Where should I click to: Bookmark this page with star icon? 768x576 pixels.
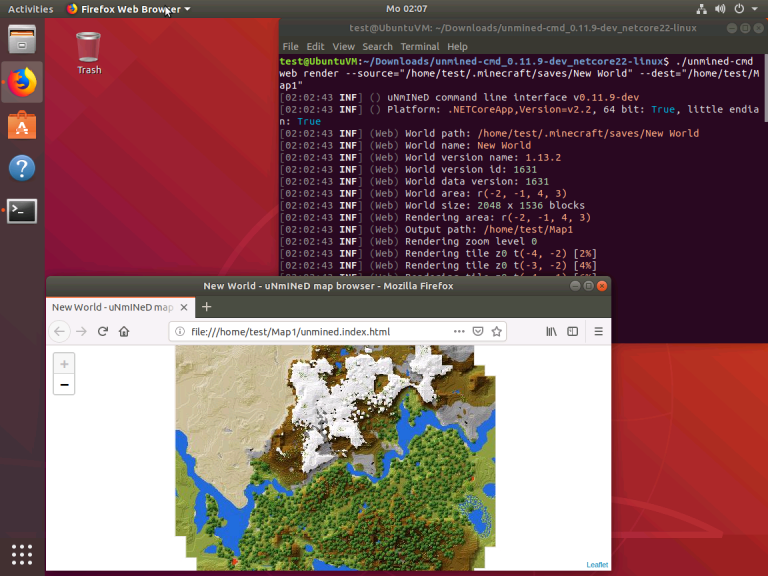(x=496, y=331)
